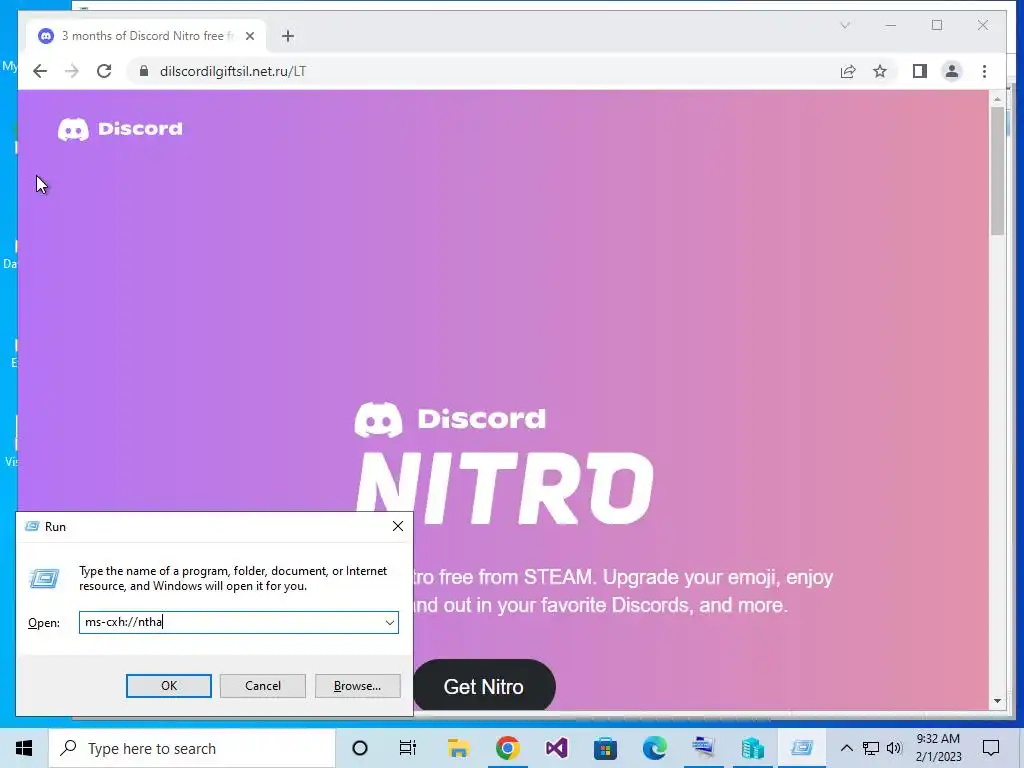Open the tab search chevron
This screenshot has width=1024, height=768.
tap(844, 25)
